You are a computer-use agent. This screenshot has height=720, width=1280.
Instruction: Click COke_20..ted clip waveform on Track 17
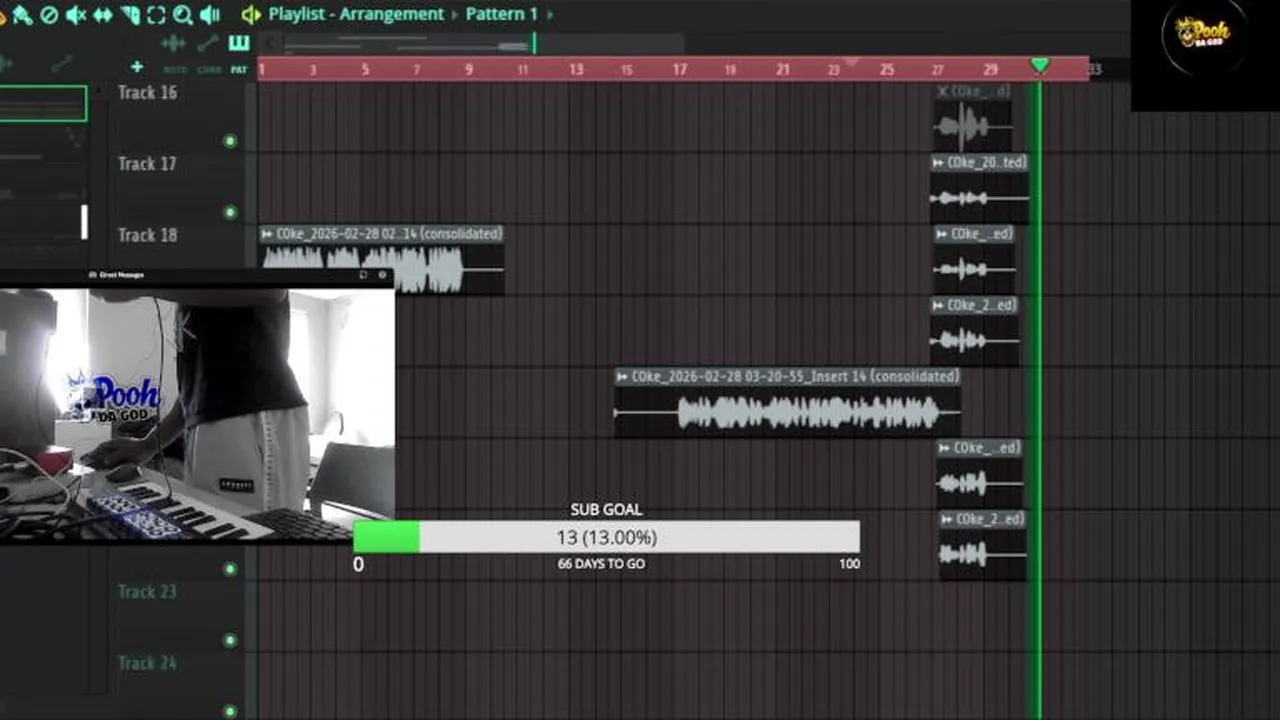click(x=979, y=198)
